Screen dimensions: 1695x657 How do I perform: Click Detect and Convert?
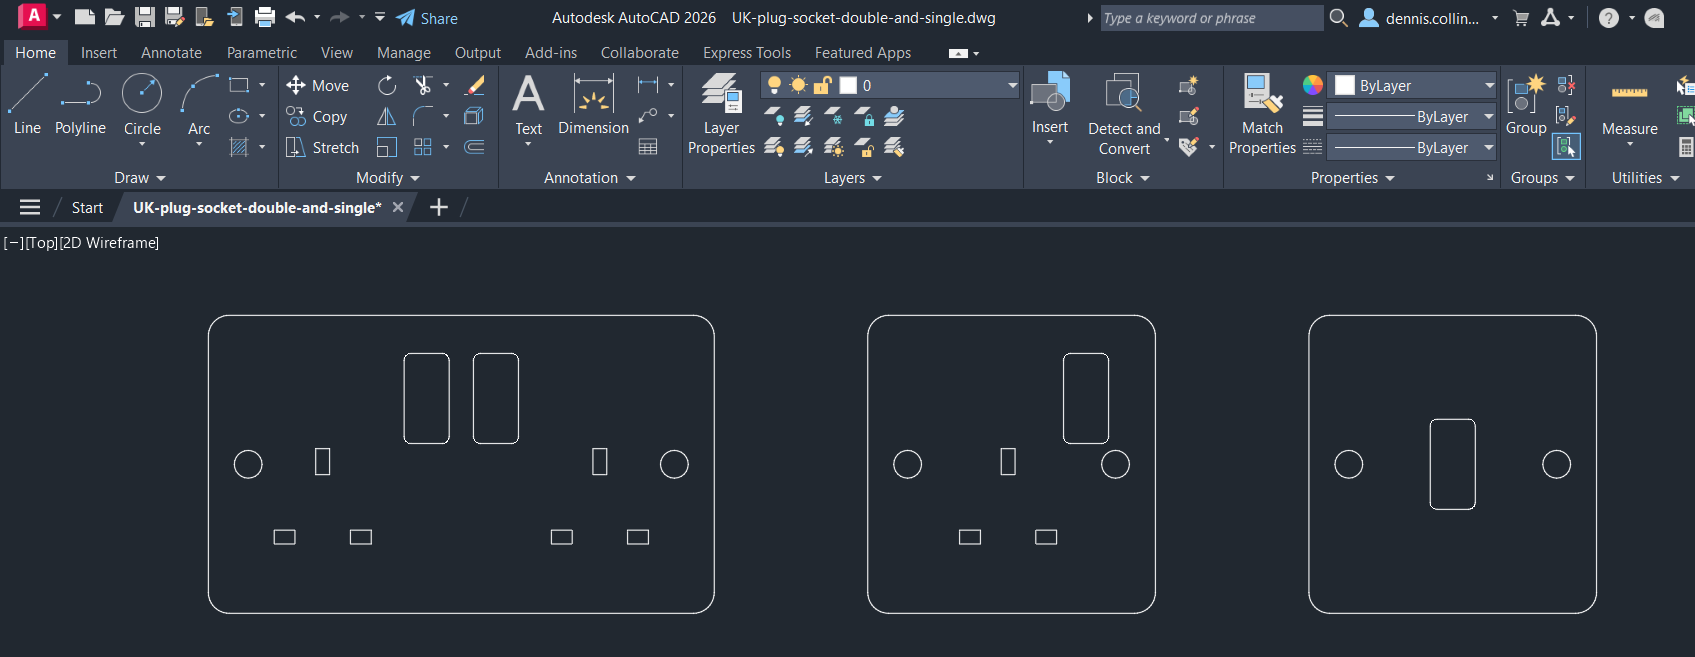[x=1124, y=114]
